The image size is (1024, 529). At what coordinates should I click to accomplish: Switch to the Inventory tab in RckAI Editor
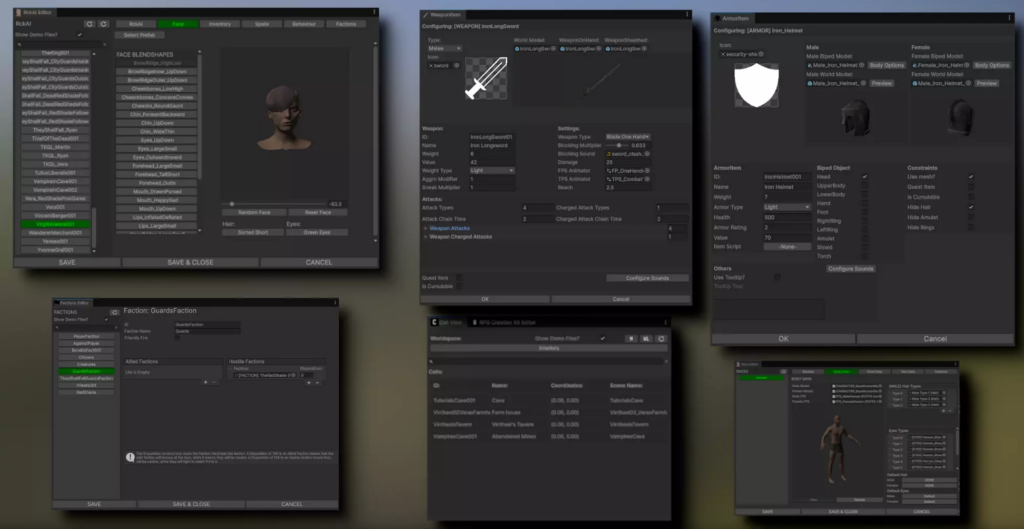[x=219, y=23]
